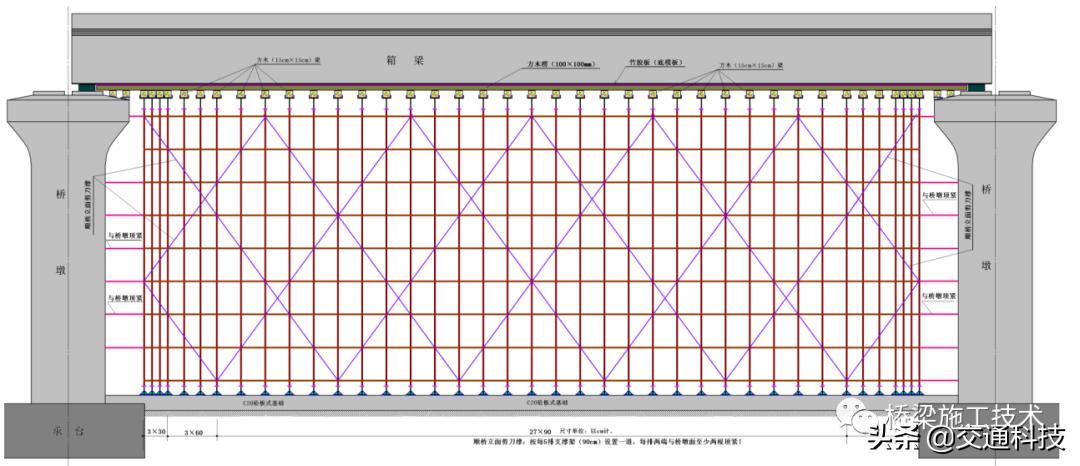Click the upper right '与桥墩顶紧' label
Screen dimensions: 1080x466
click(939, 195)
